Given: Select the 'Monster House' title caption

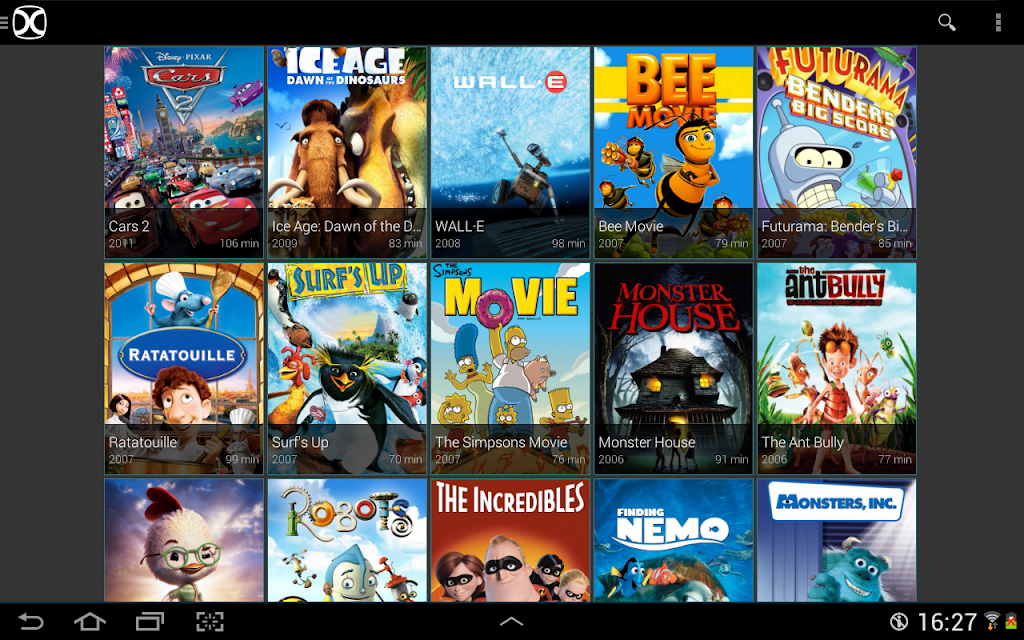Looking at the screenshot, I should (647, 442).
